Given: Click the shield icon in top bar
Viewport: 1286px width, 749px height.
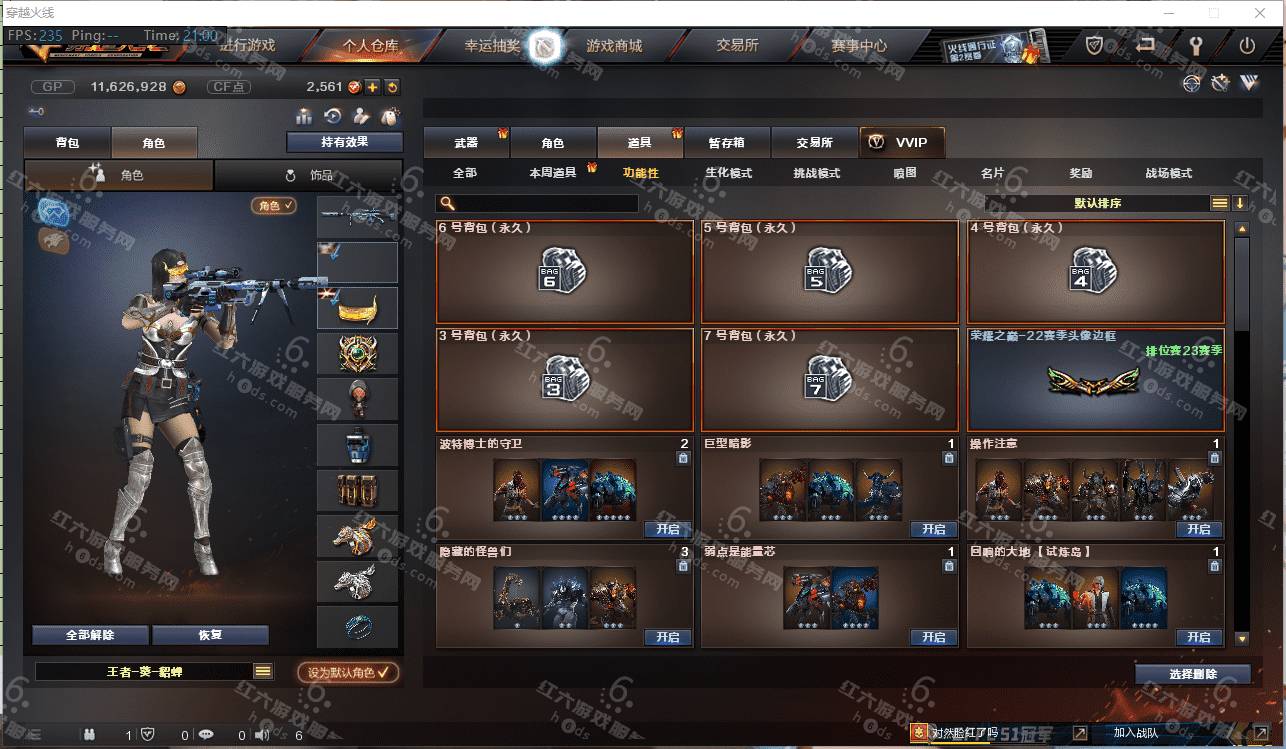Looking at the screenshot, I should 1095,45.
